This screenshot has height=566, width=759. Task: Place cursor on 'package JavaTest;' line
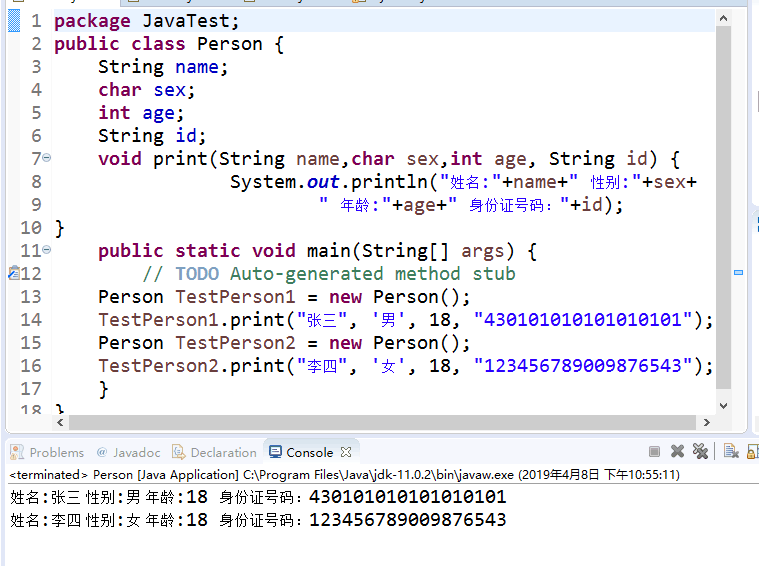click(146, 21)
